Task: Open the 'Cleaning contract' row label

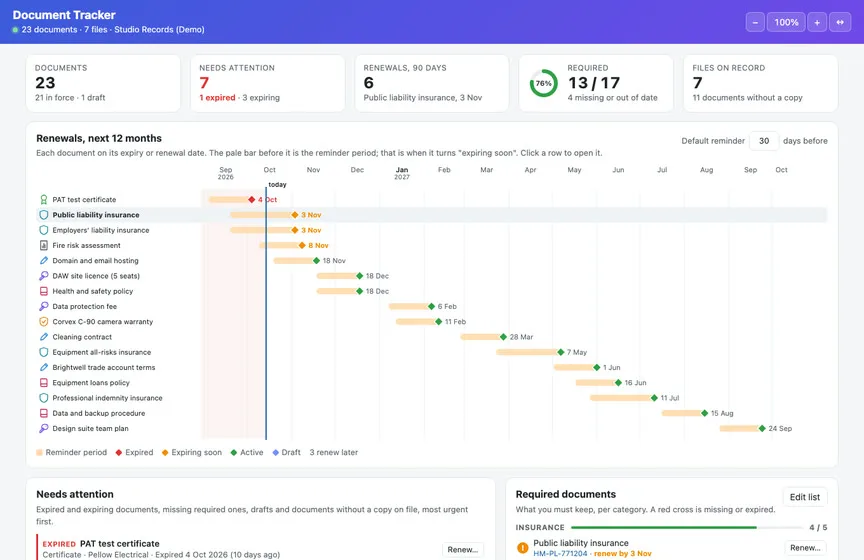Action: pyautogui.click(x=82, y=337)
